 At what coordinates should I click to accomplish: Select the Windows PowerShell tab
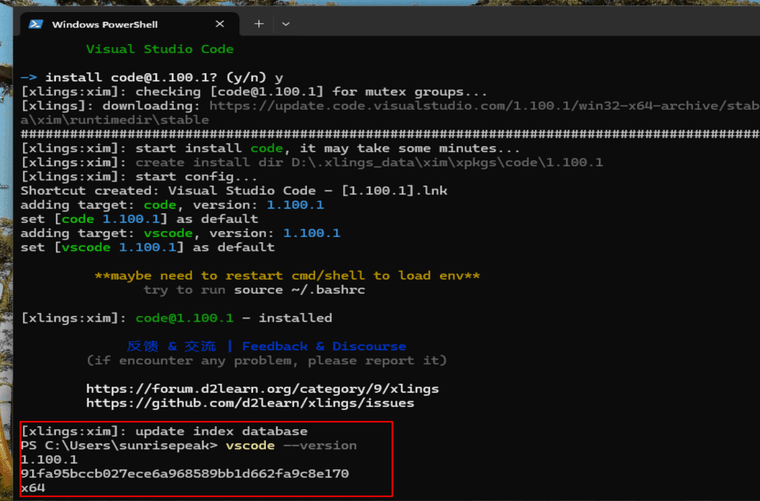(x=130, y=24)
